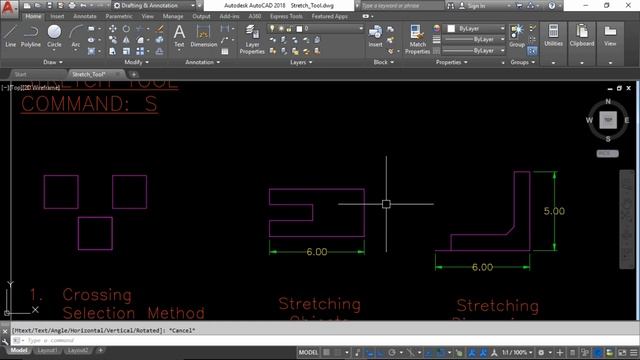
Task: Toggle 2D Object Snap in status bar
Action: pyautogui.click(x=440, y=352)
